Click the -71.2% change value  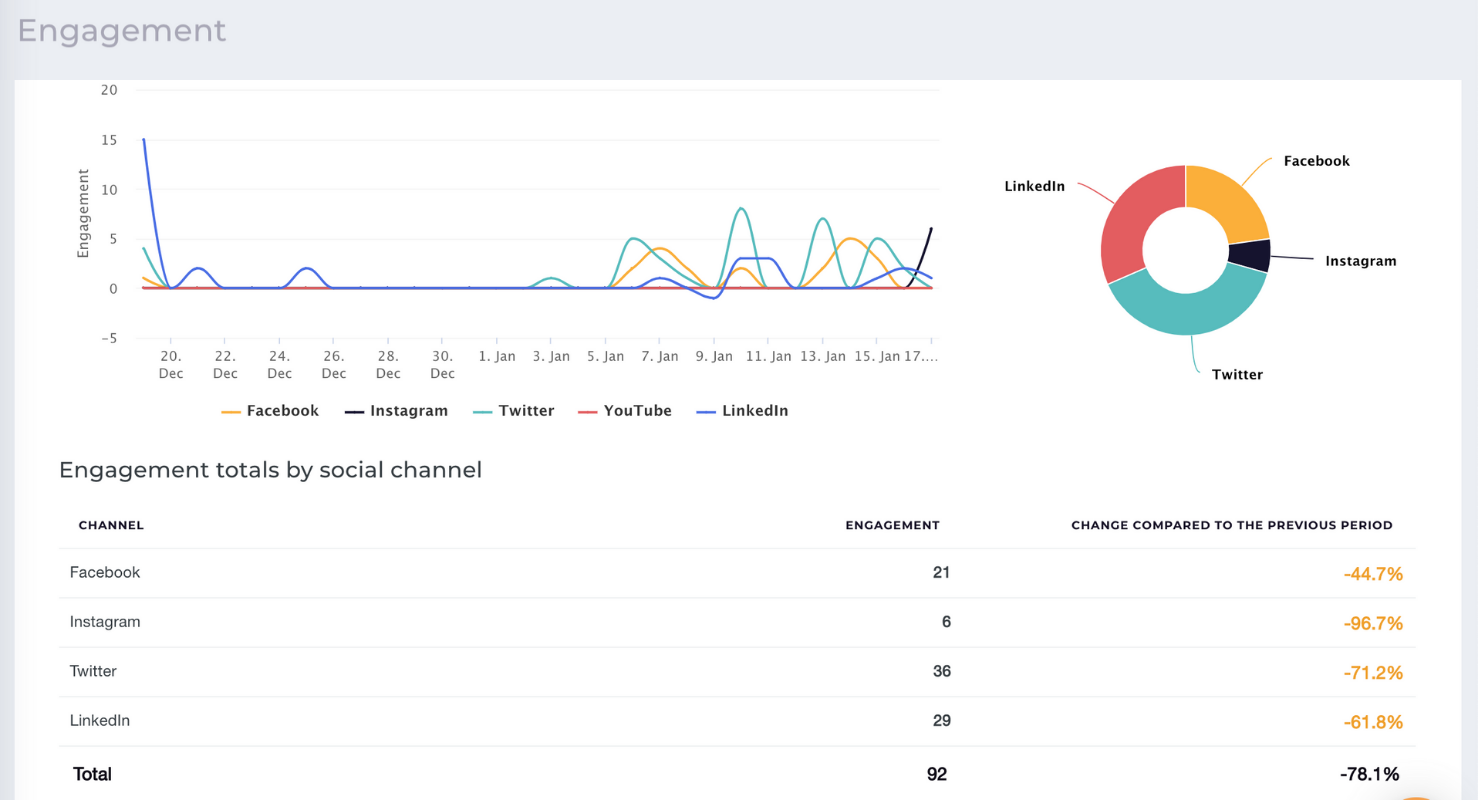pos(1373,672)
